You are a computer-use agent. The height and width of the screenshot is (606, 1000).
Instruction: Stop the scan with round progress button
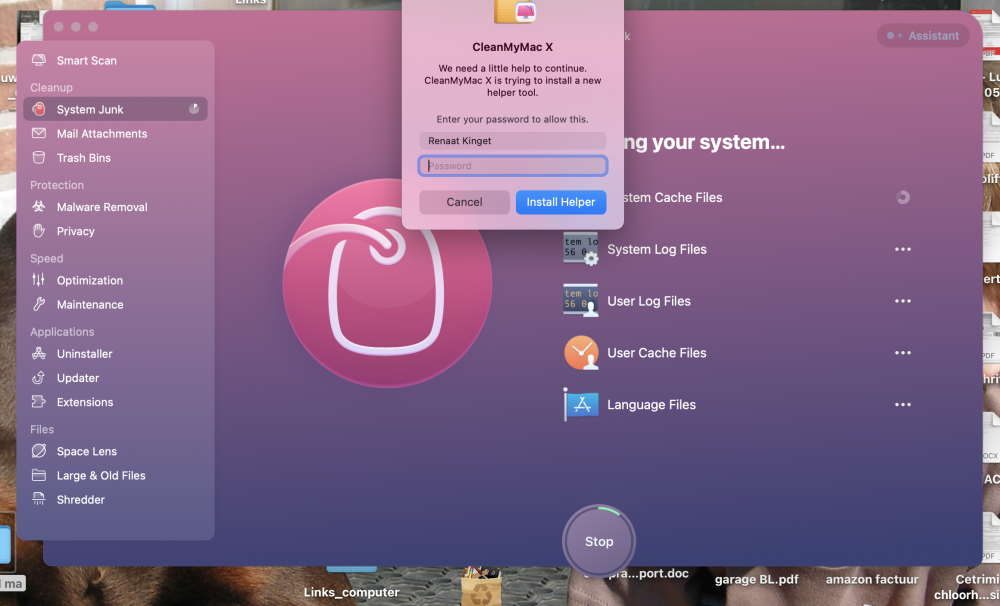tap(599, 541)
